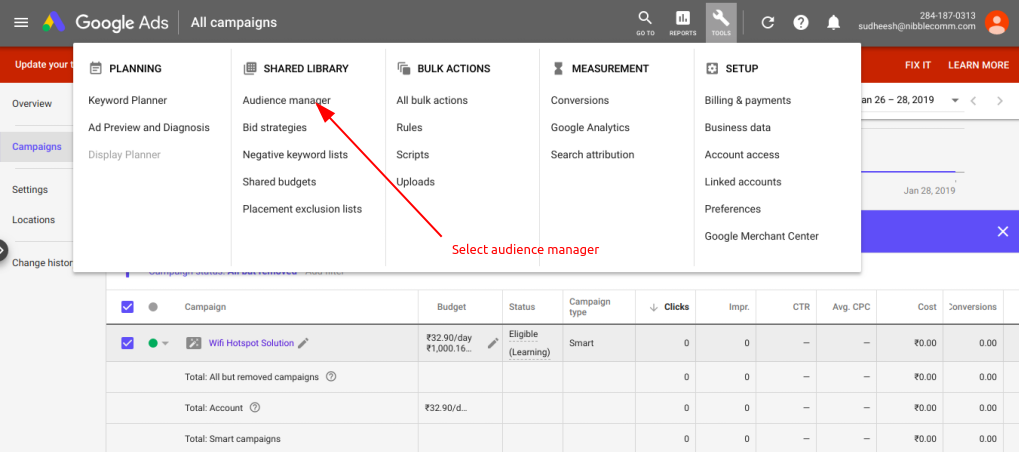Open Billing & payments
The height and width of the screenshot is (452, 1019).
point(748,101)
